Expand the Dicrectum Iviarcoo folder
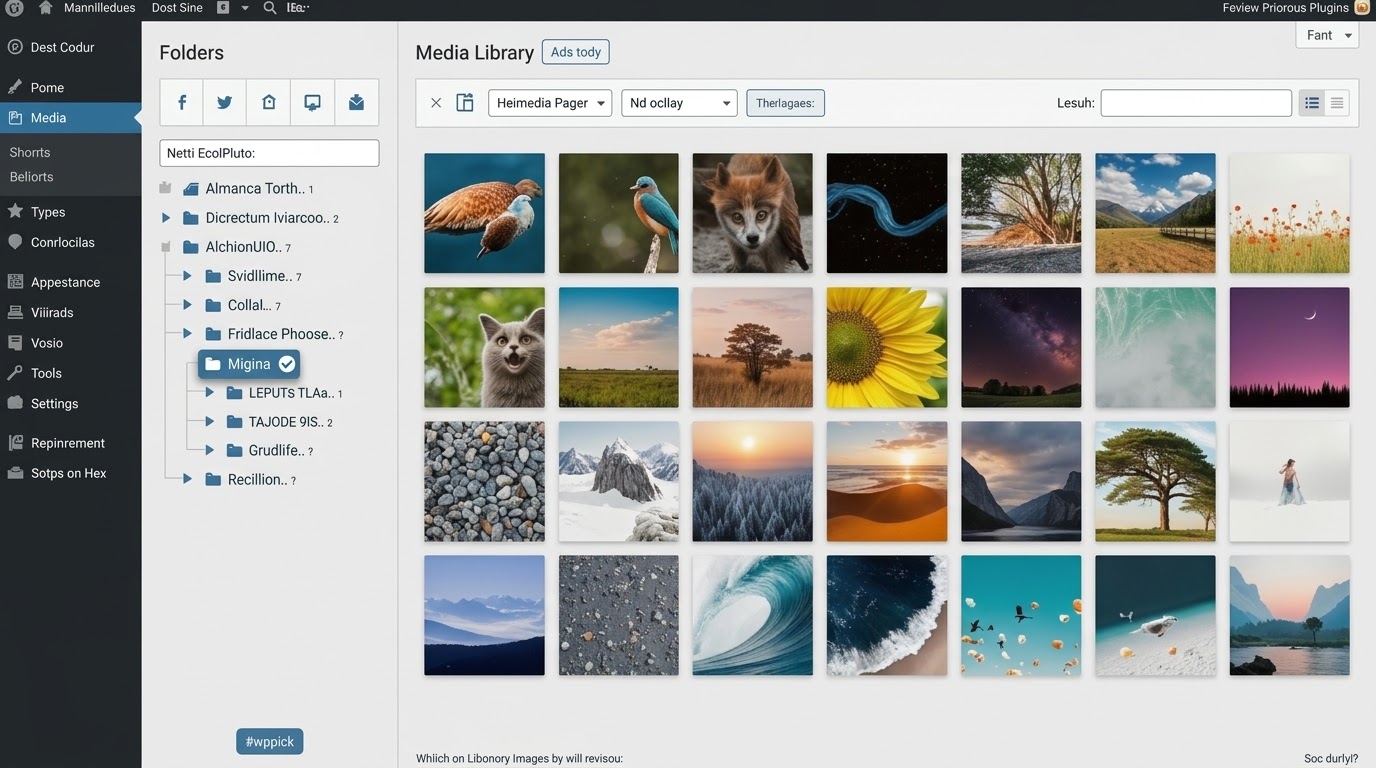 click(x=166, y=218)
